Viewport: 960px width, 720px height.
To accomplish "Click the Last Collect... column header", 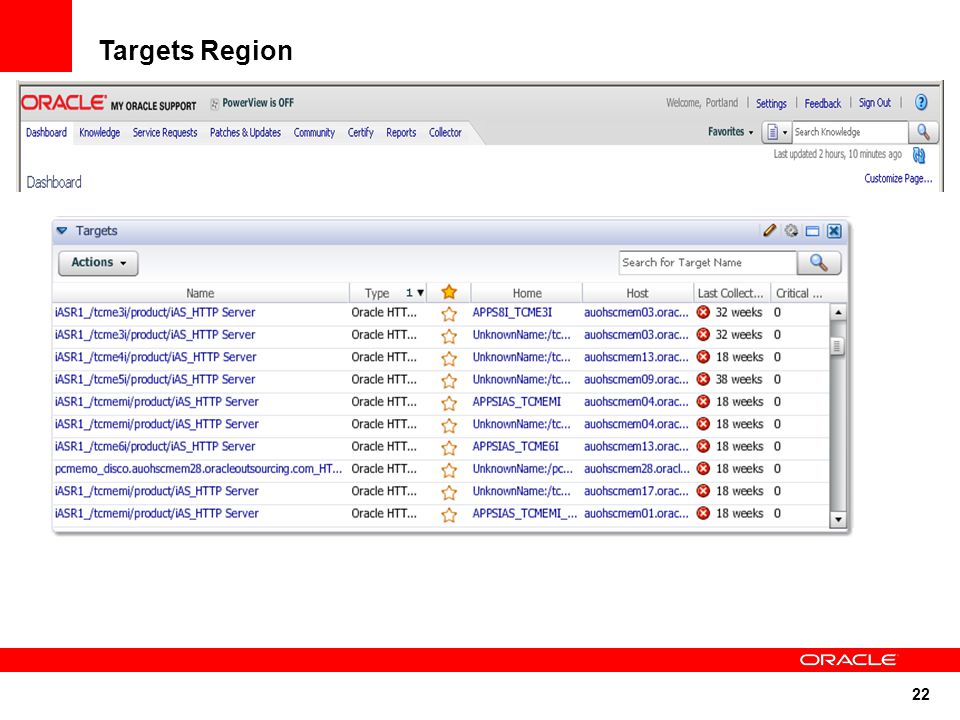I will 730,293.
